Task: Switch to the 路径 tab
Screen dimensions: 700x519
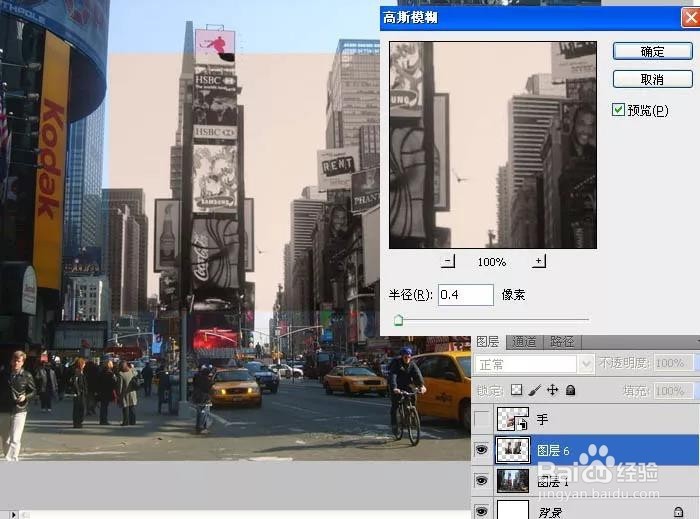Action: 562,342
